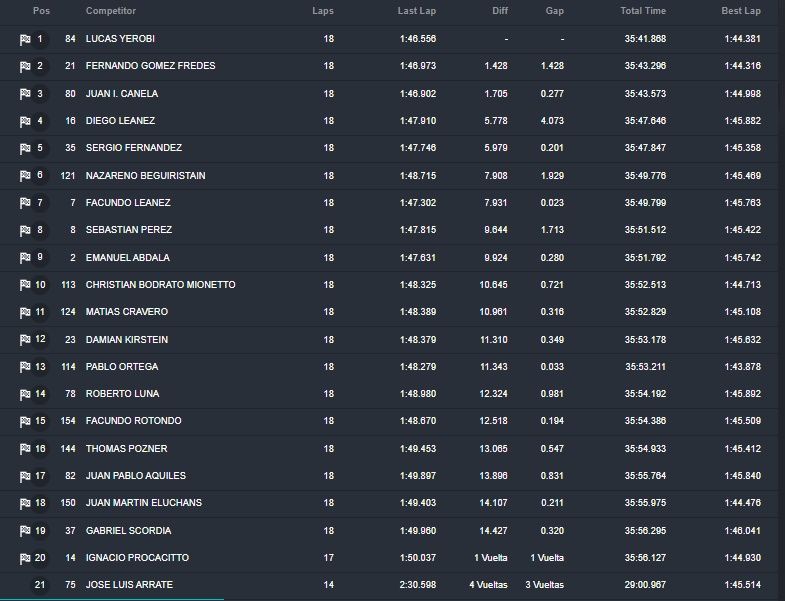
Task: Click the checkered flag icon beside Lucas Yerobi
Action: tap(25, 40)
